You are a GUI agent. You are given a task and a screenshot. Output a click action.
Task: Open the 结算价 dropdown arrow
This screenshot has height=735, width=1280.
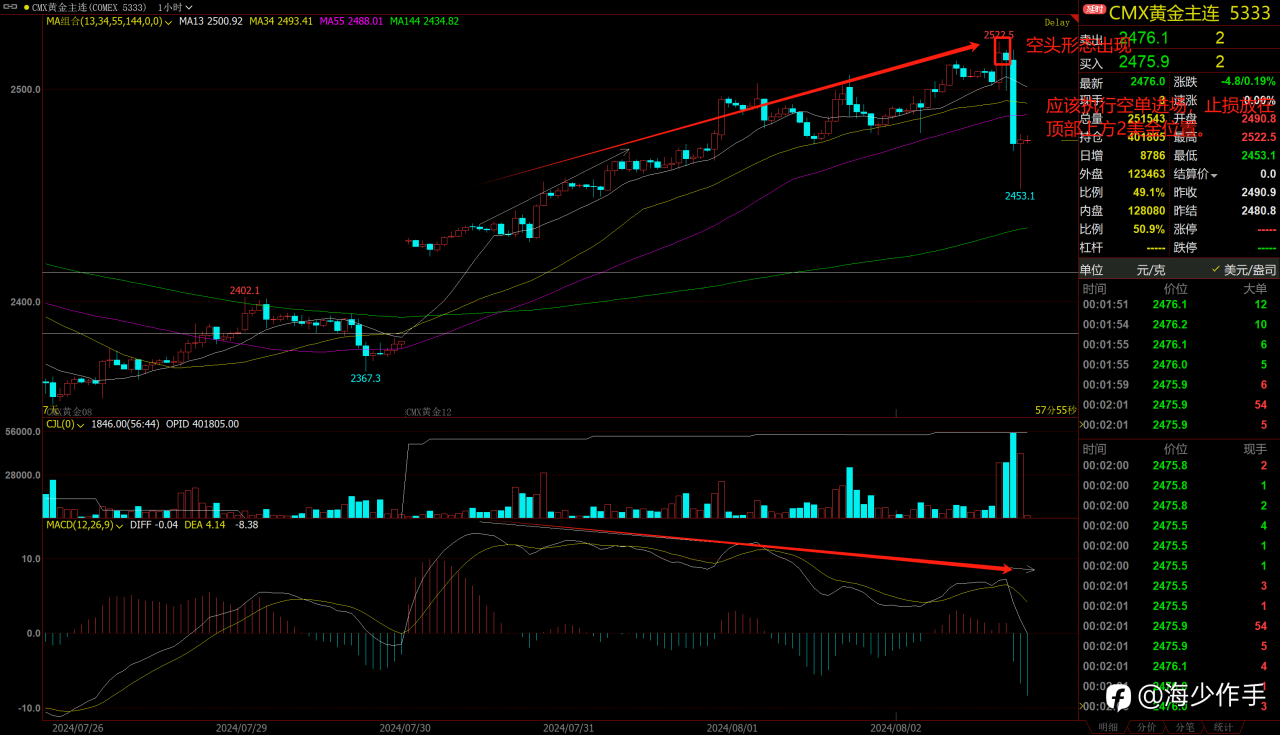coord(1214,174)
